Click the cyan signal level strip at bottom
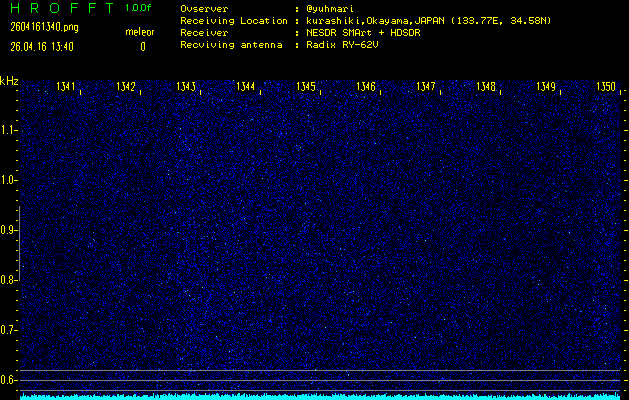The height and width of the screenshot is (400, 629). tap(320, 396)
